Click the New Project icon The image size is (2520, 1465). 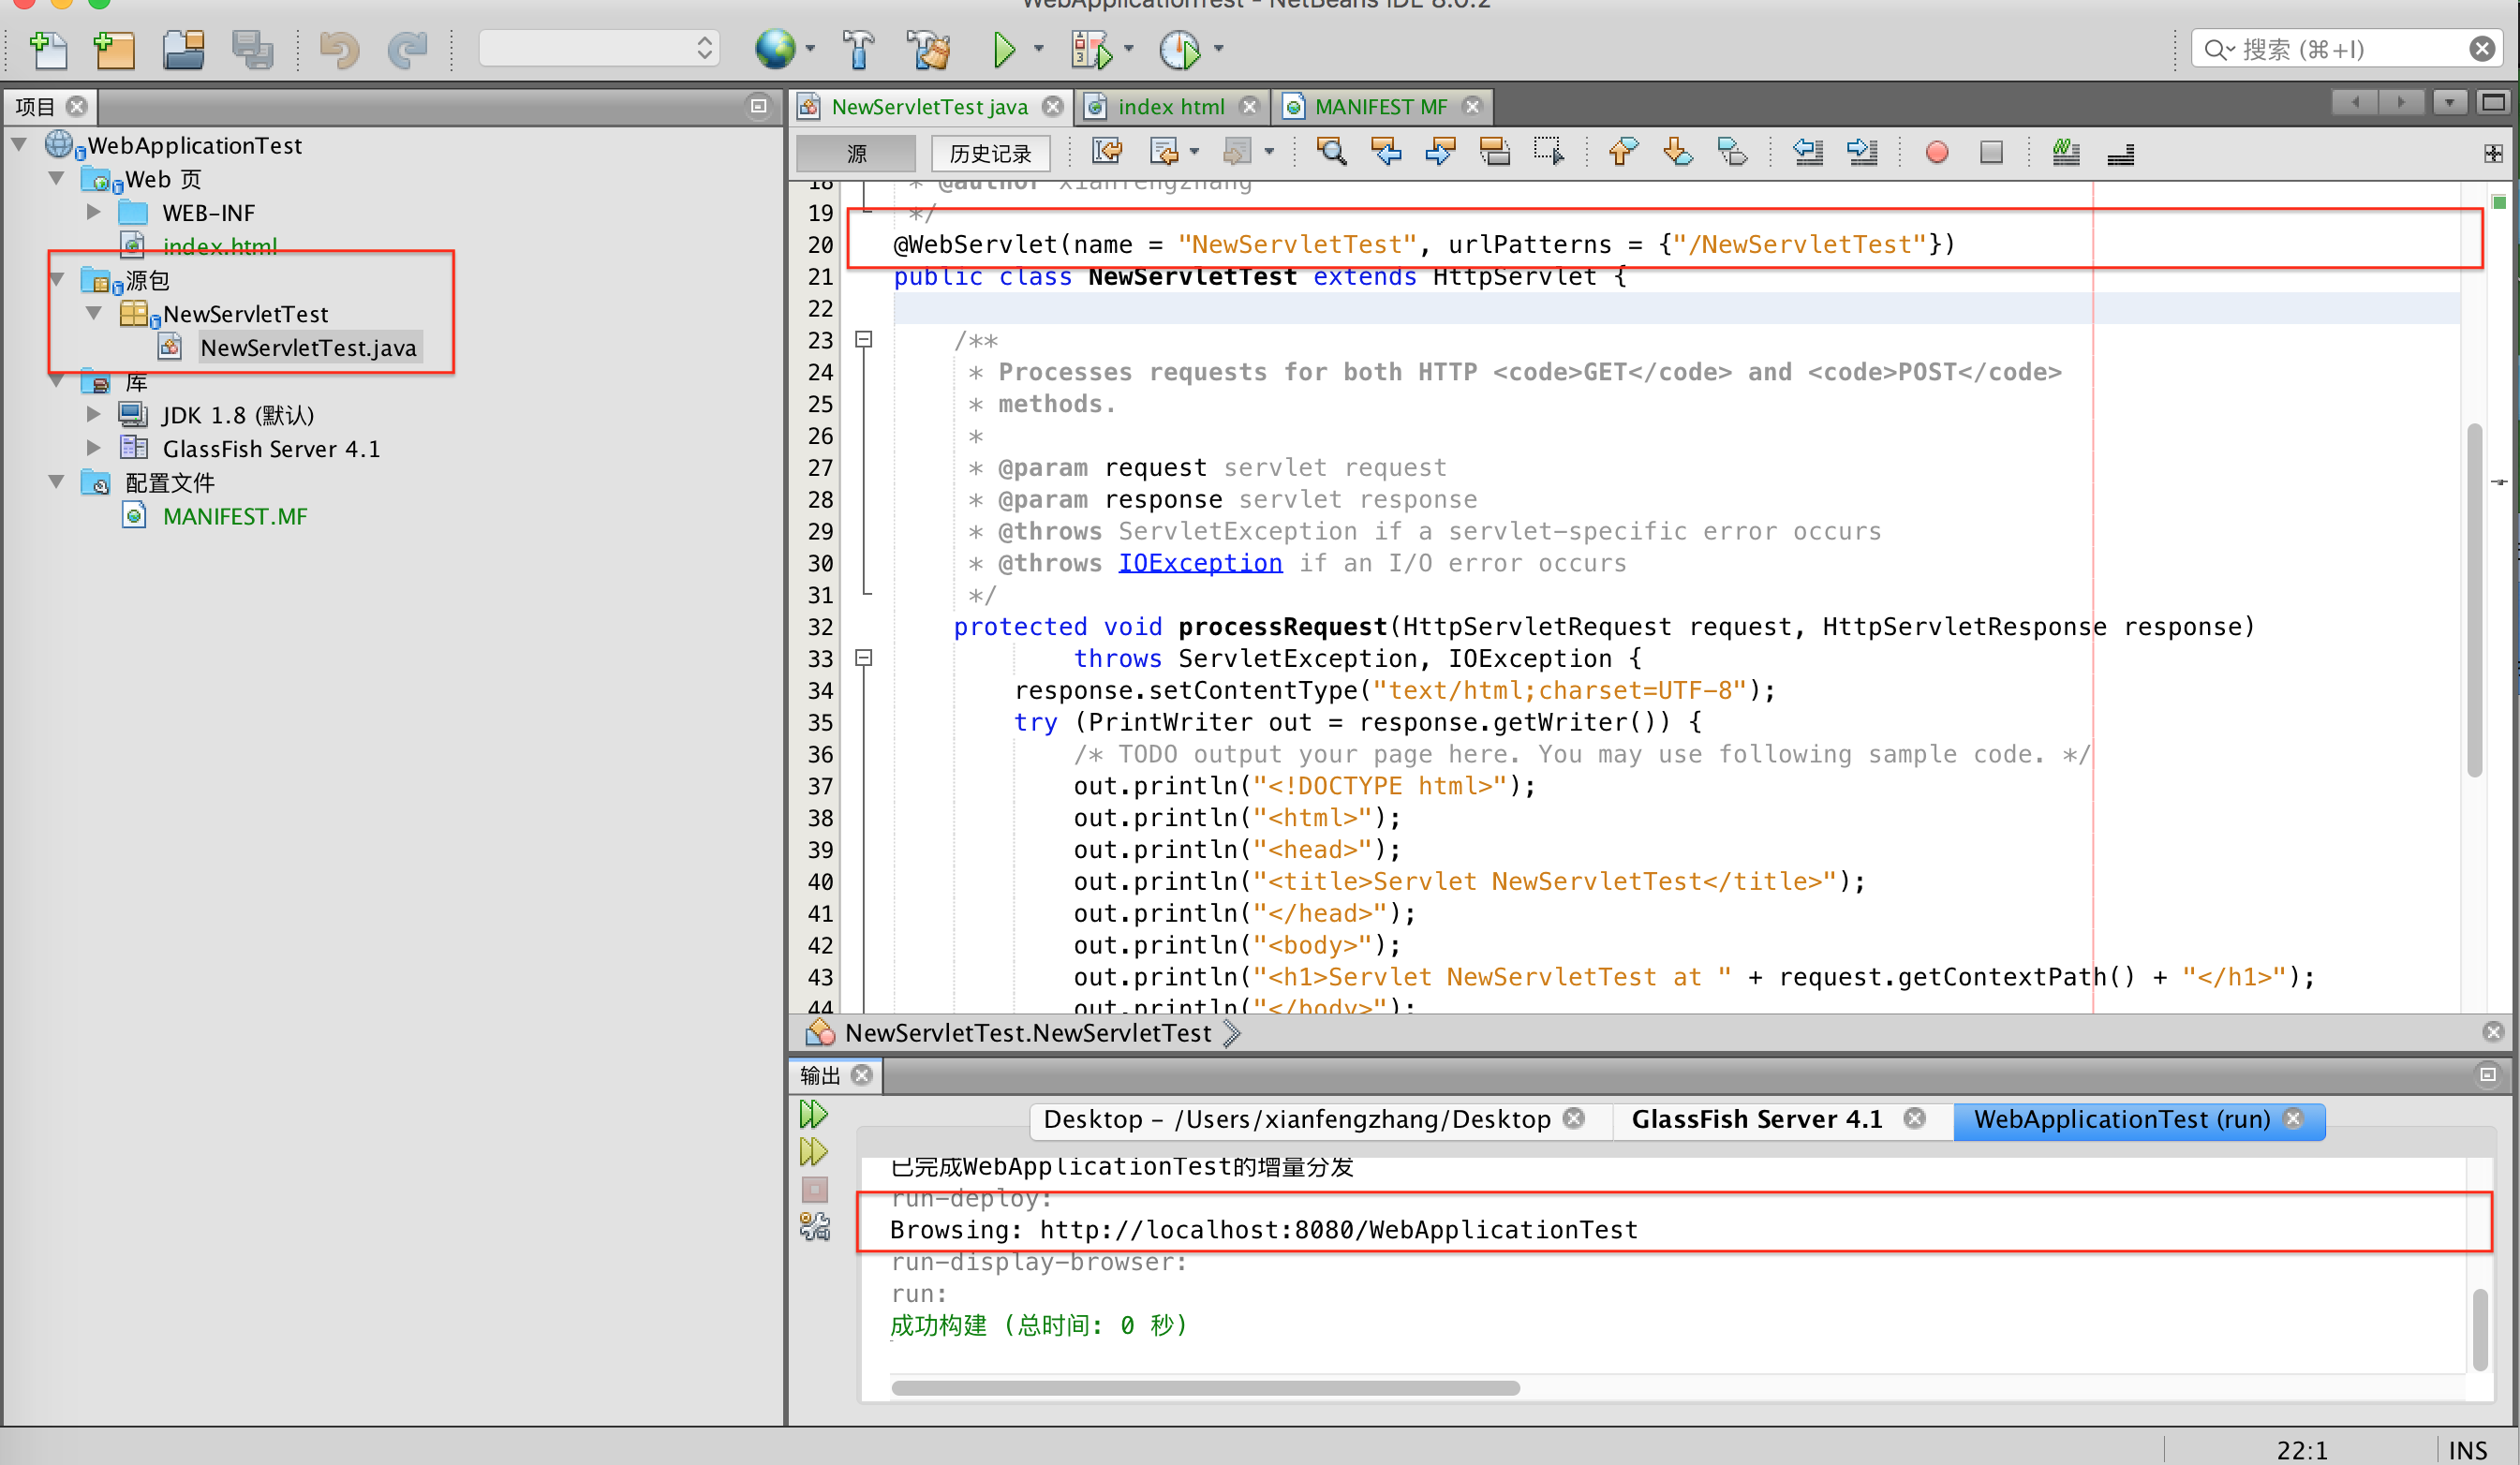(x=114, y=49)
